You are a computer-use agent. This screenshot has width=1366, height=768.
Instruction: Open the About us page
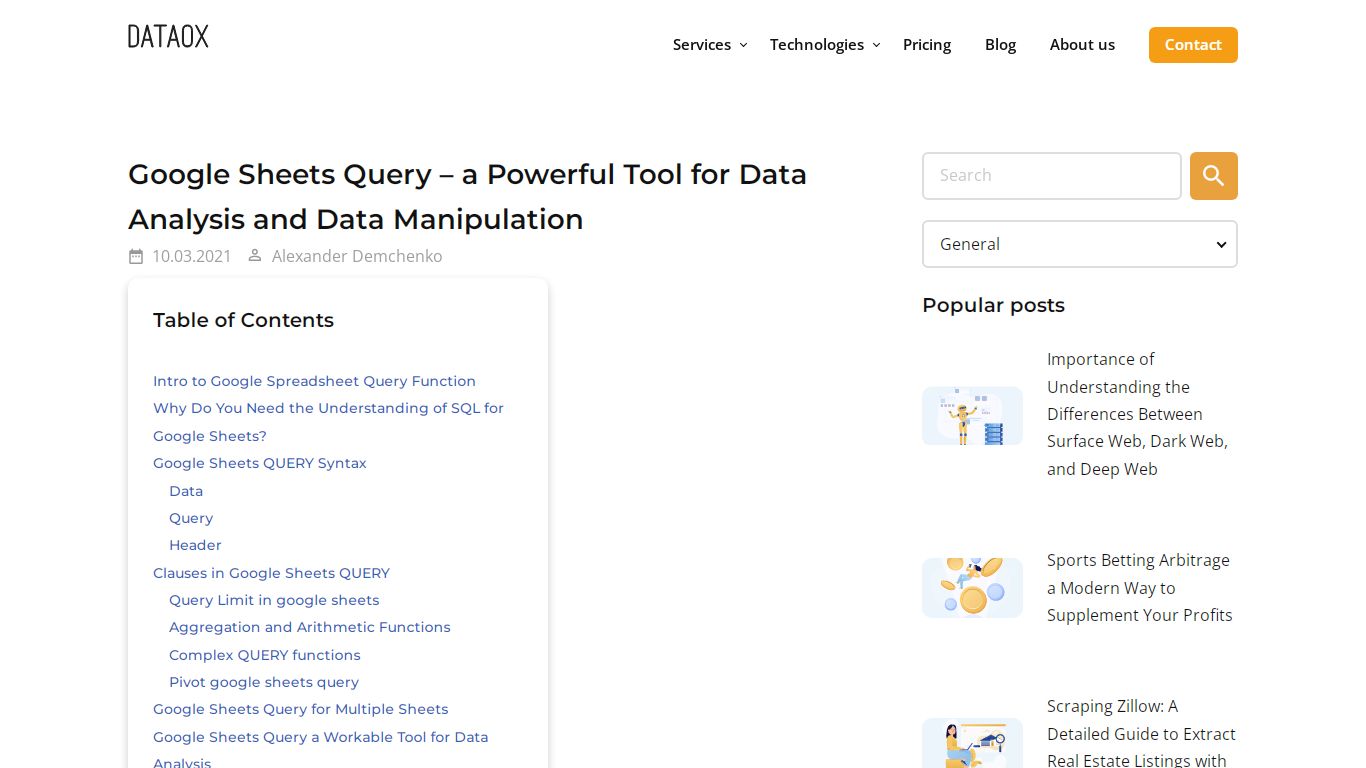(x=1082, y=45)
